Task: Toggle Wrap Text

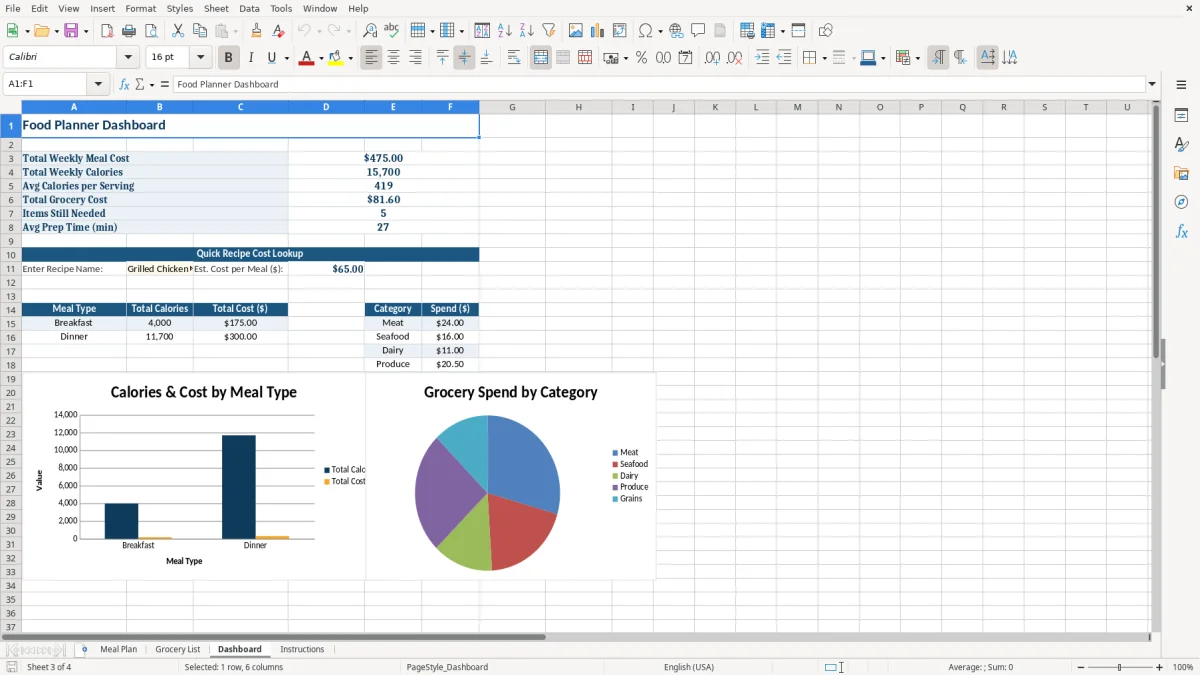Action: [x=514, y=58]
